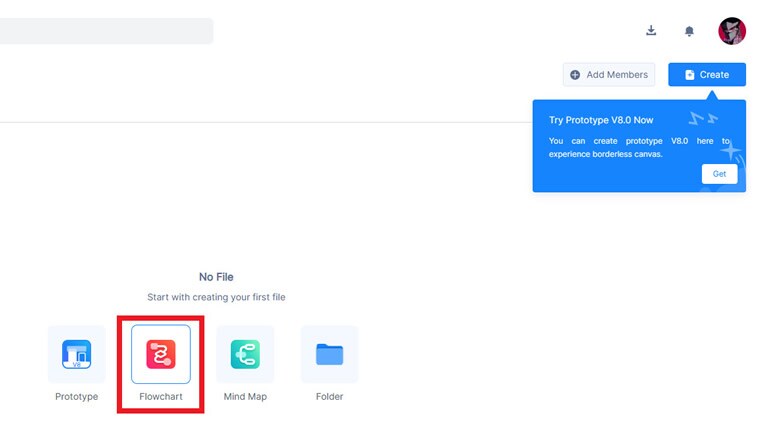The width and height of the screenshot is (770, 444).
Task: Open the downloads icon in the header
Action: 651,30
